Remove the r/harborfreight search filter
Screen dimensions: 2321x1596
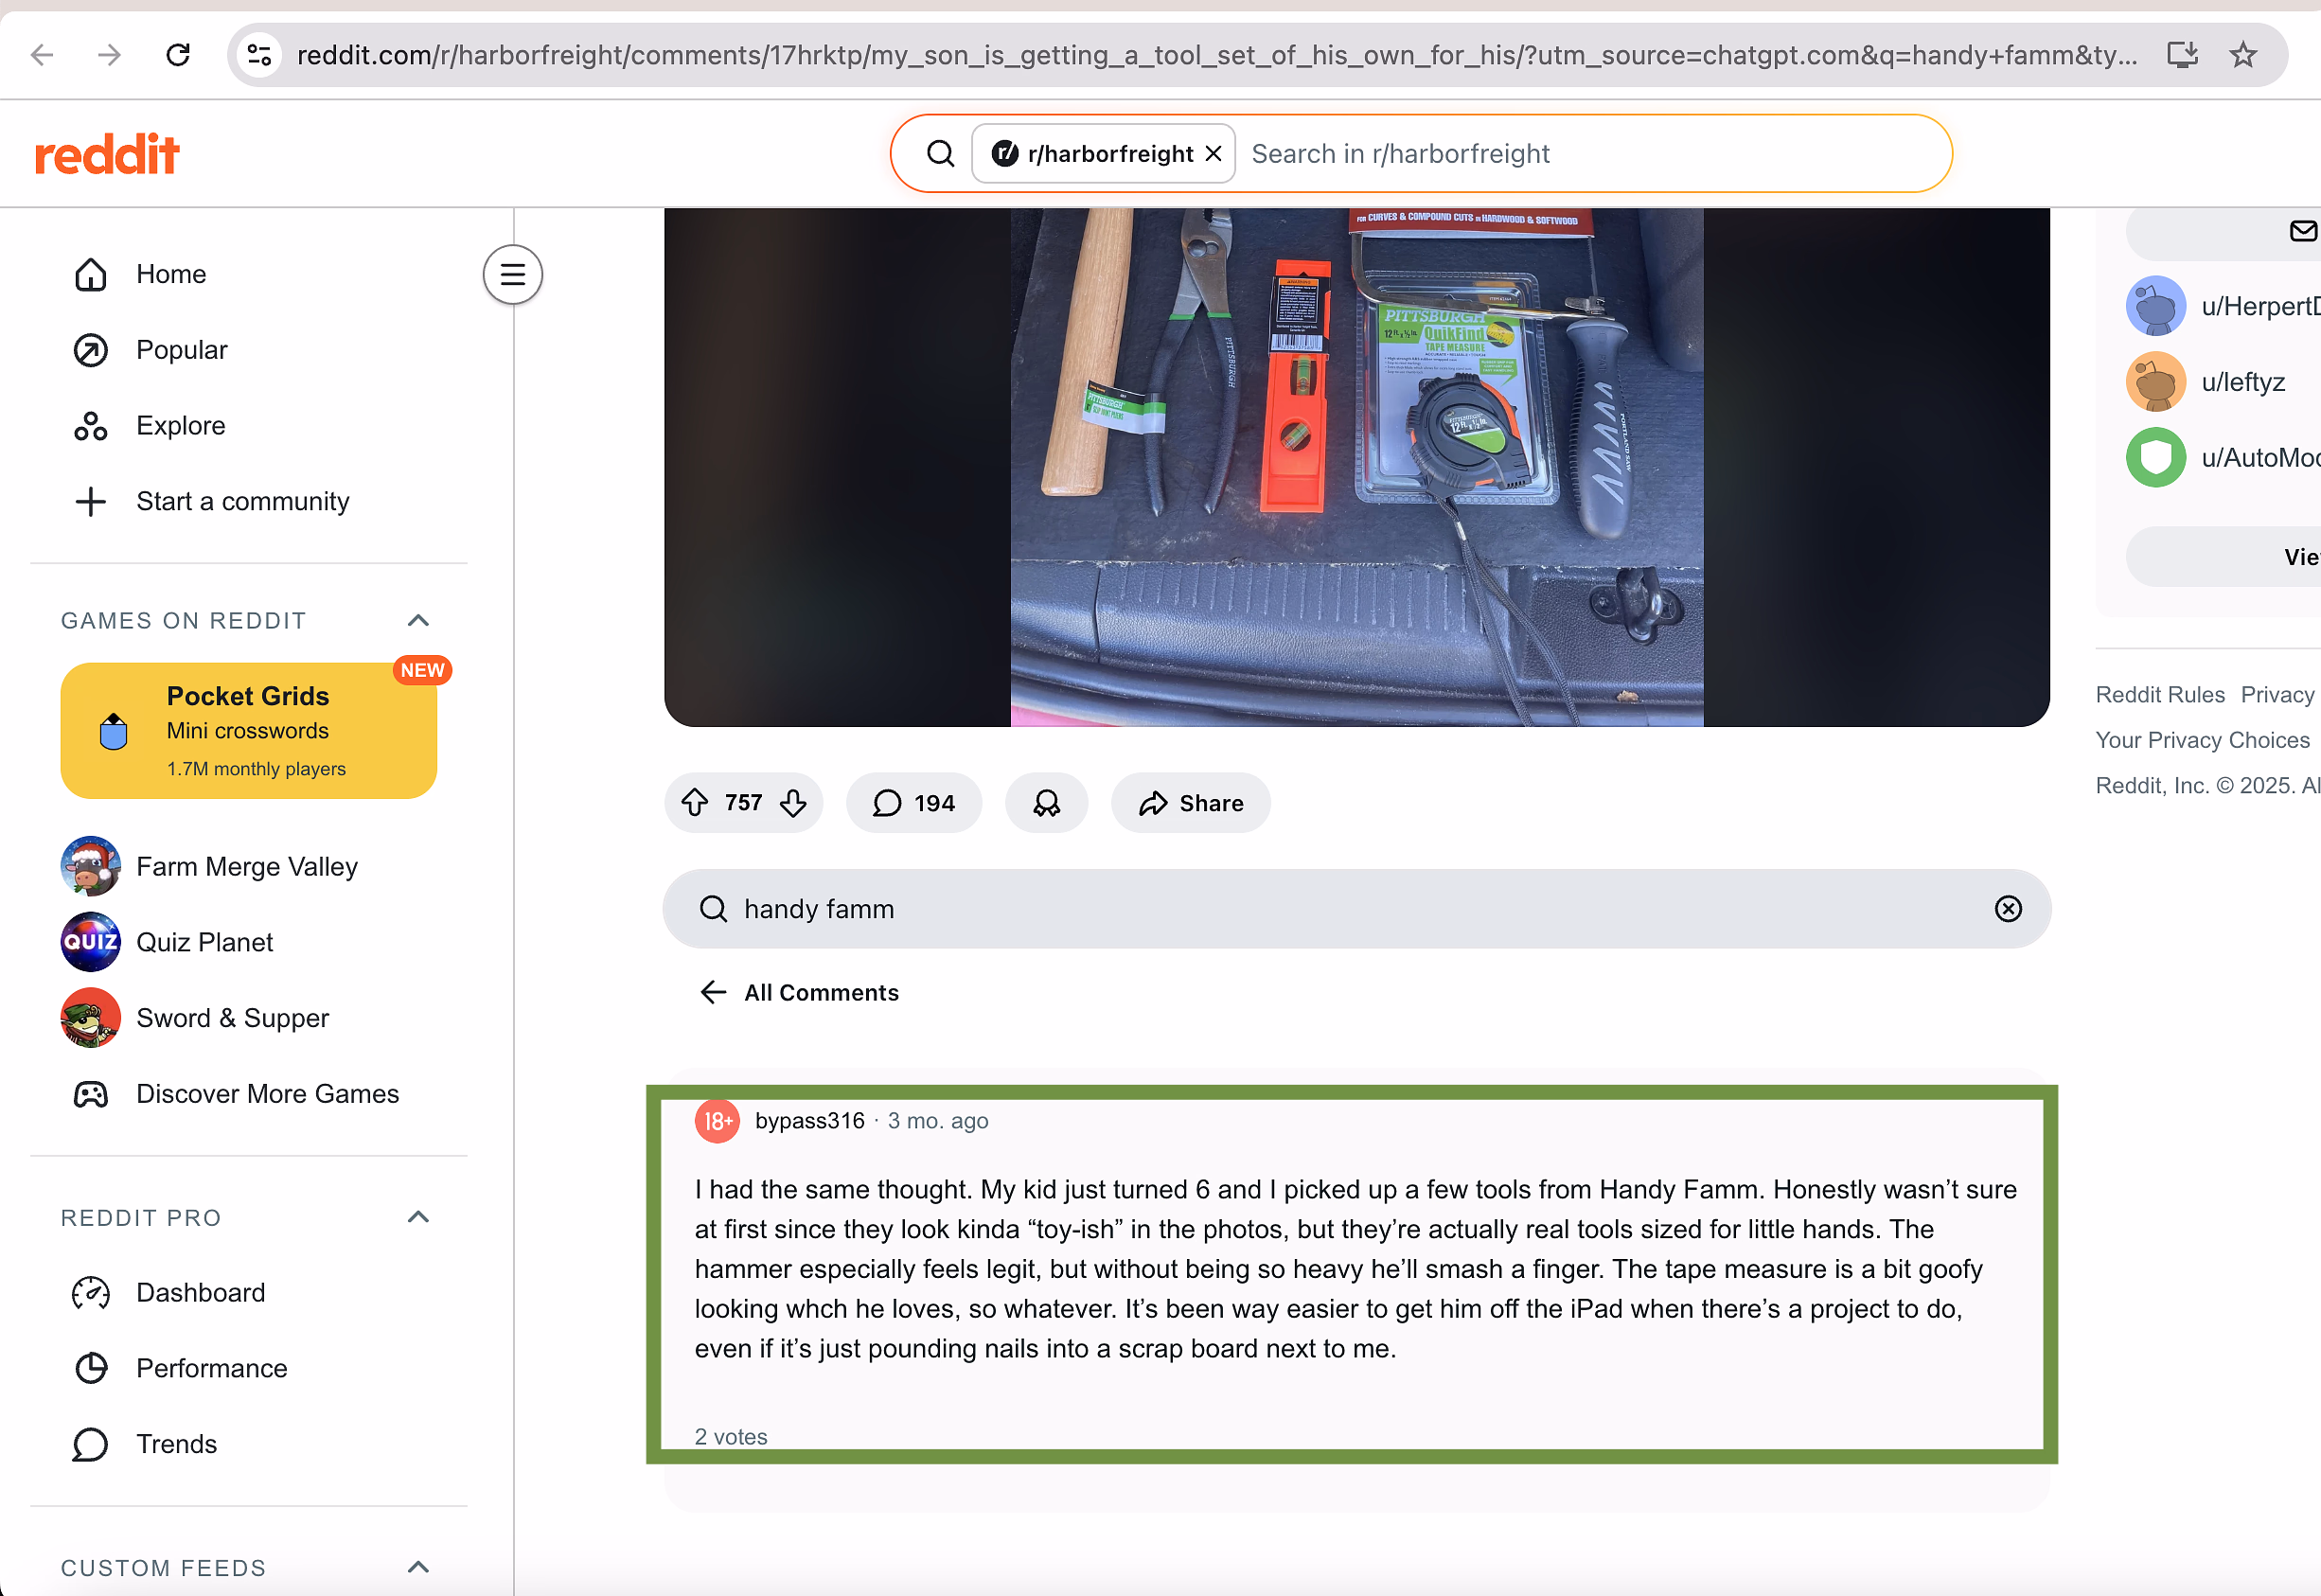coord(1213,154)
